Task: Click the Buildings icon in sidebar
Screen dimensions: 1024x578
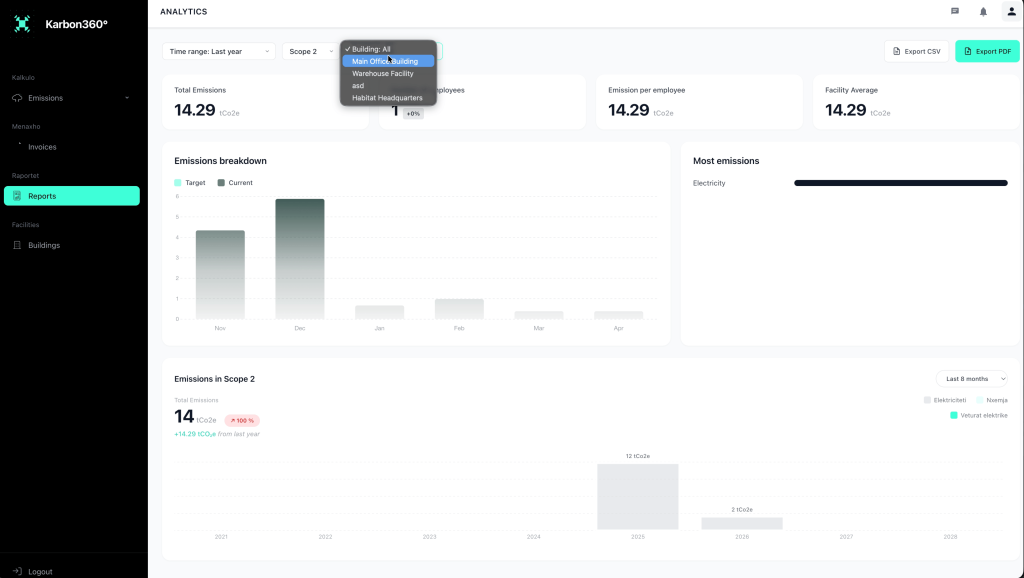Action: point(17,245)
